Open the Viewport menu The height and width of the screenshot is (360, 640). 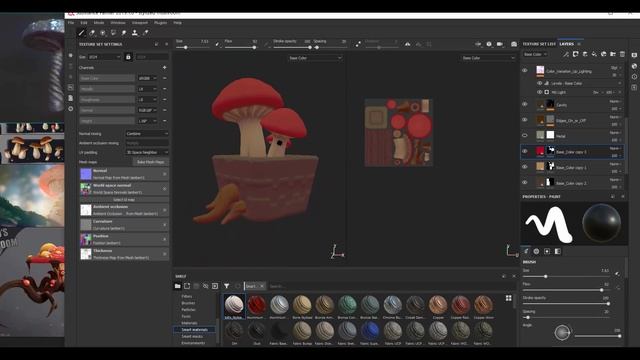click(140, 23)
